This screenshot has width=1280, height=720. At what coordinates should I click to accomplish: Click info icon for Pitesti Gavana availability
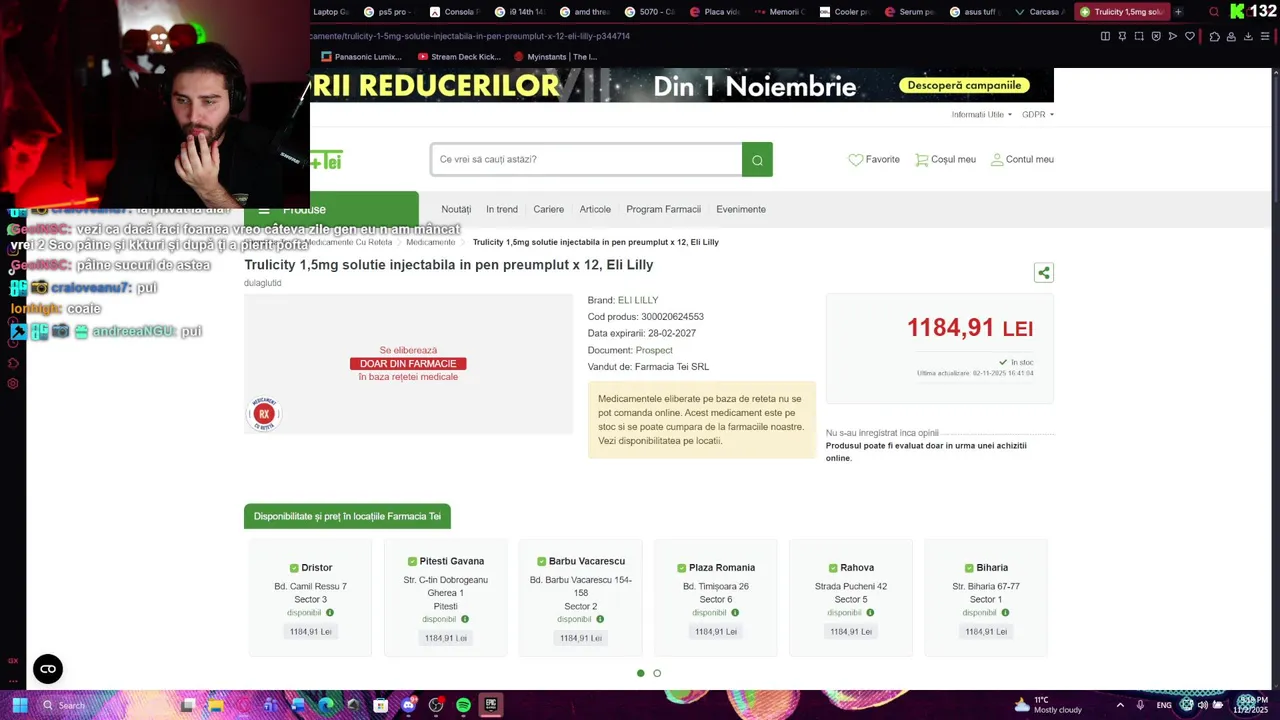(x=465, y=619)
